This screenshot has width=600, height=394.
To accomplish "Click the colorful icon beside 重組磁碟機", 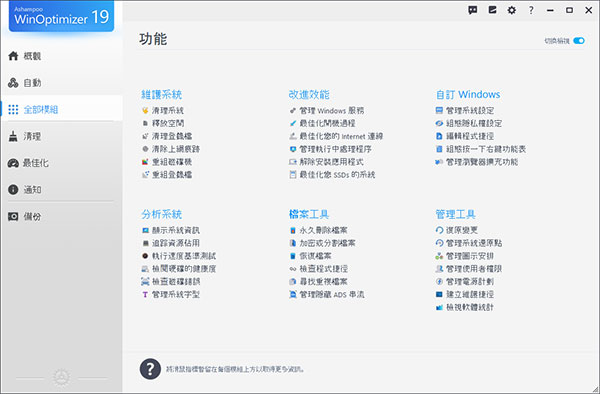I will [145, 162].
